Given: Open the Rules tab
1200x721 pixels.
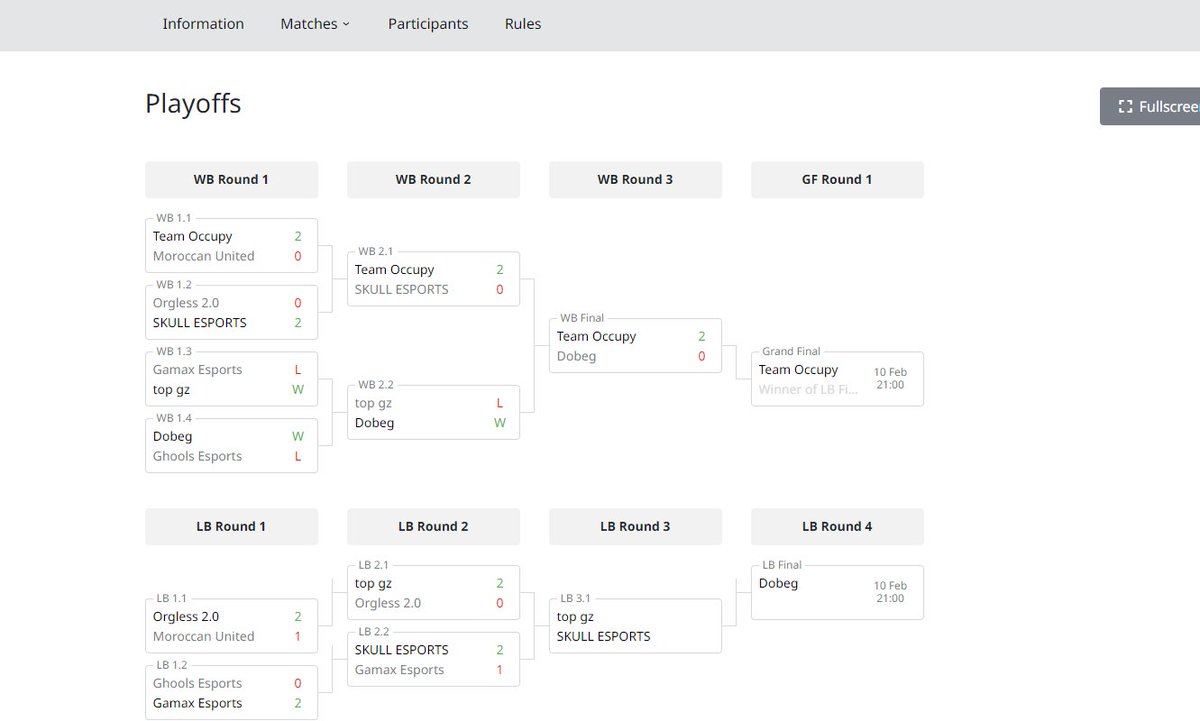Looking at the screenshot, I should pyautogui.click(x=523, y=24).
